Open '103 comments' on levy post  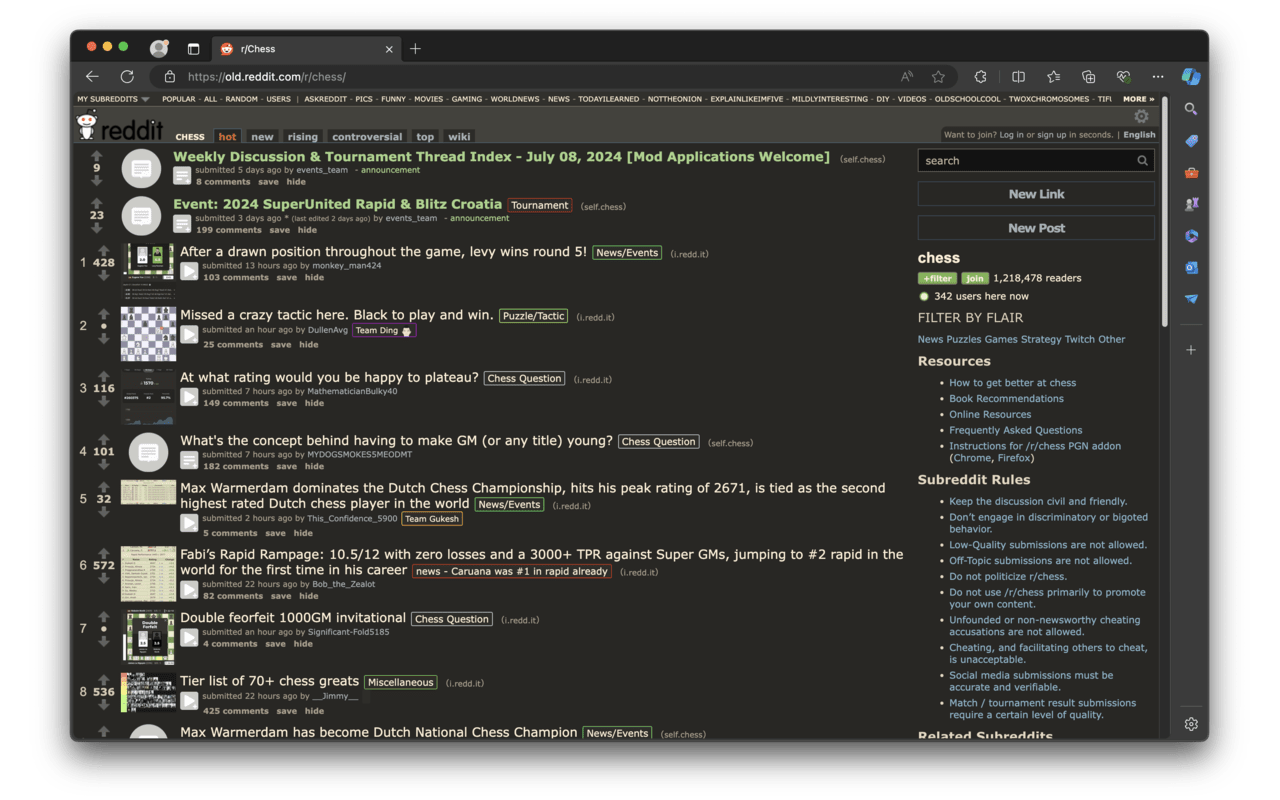tap(235, 278)
